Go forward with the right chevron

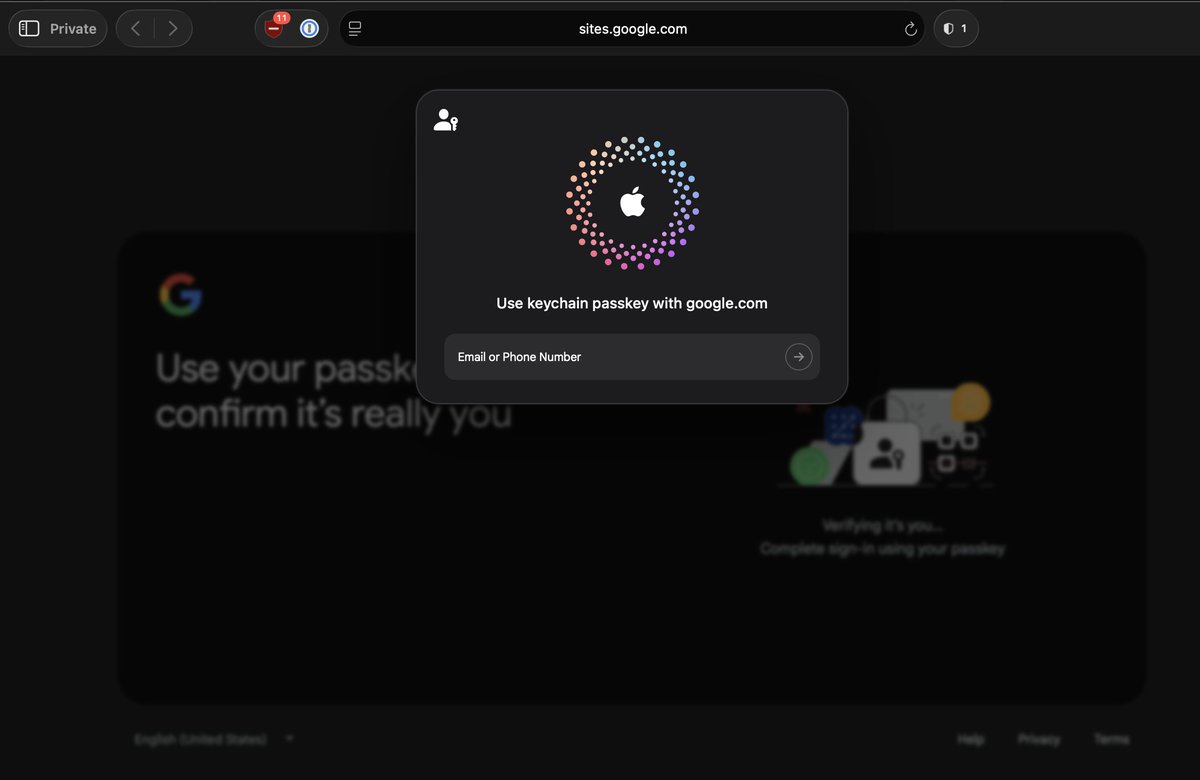173,29
